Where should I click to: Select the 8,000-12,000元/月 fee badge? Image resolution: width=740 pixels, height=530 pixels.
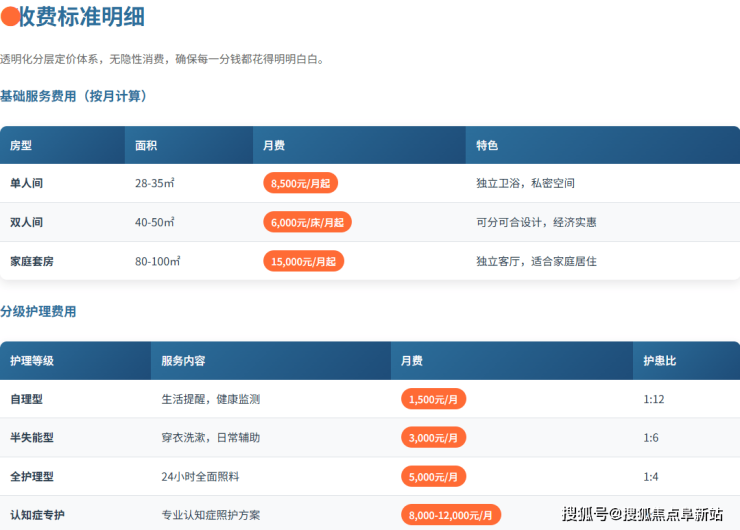(x=452, y=515)
